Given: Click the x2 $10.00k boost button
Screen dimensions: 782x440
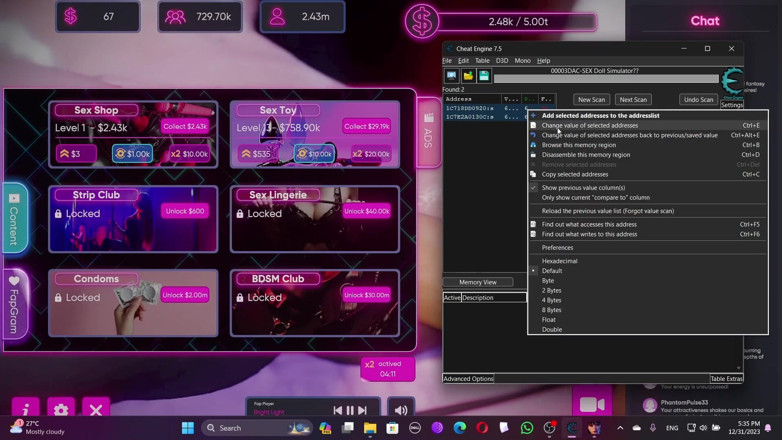Looking at the screenshot, I should [189, 154].
